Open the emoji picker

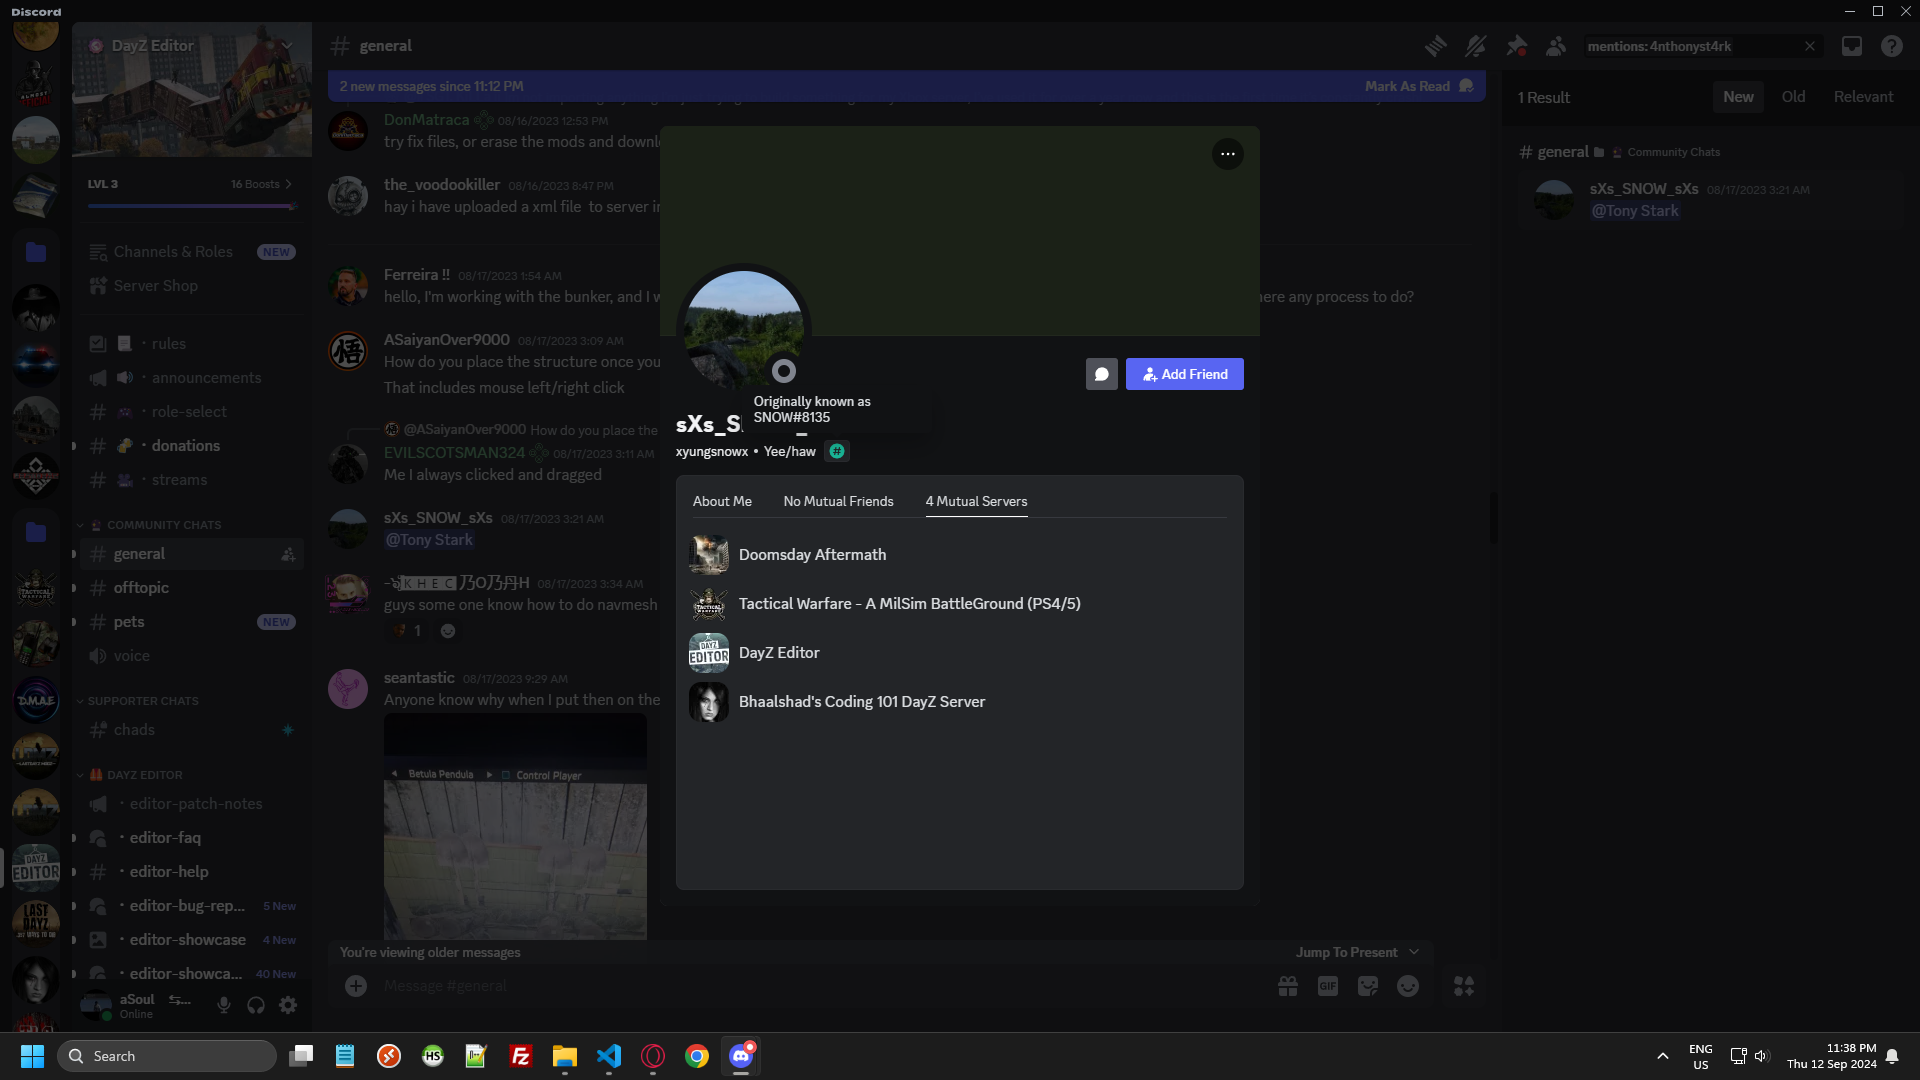coord(1408,986)
